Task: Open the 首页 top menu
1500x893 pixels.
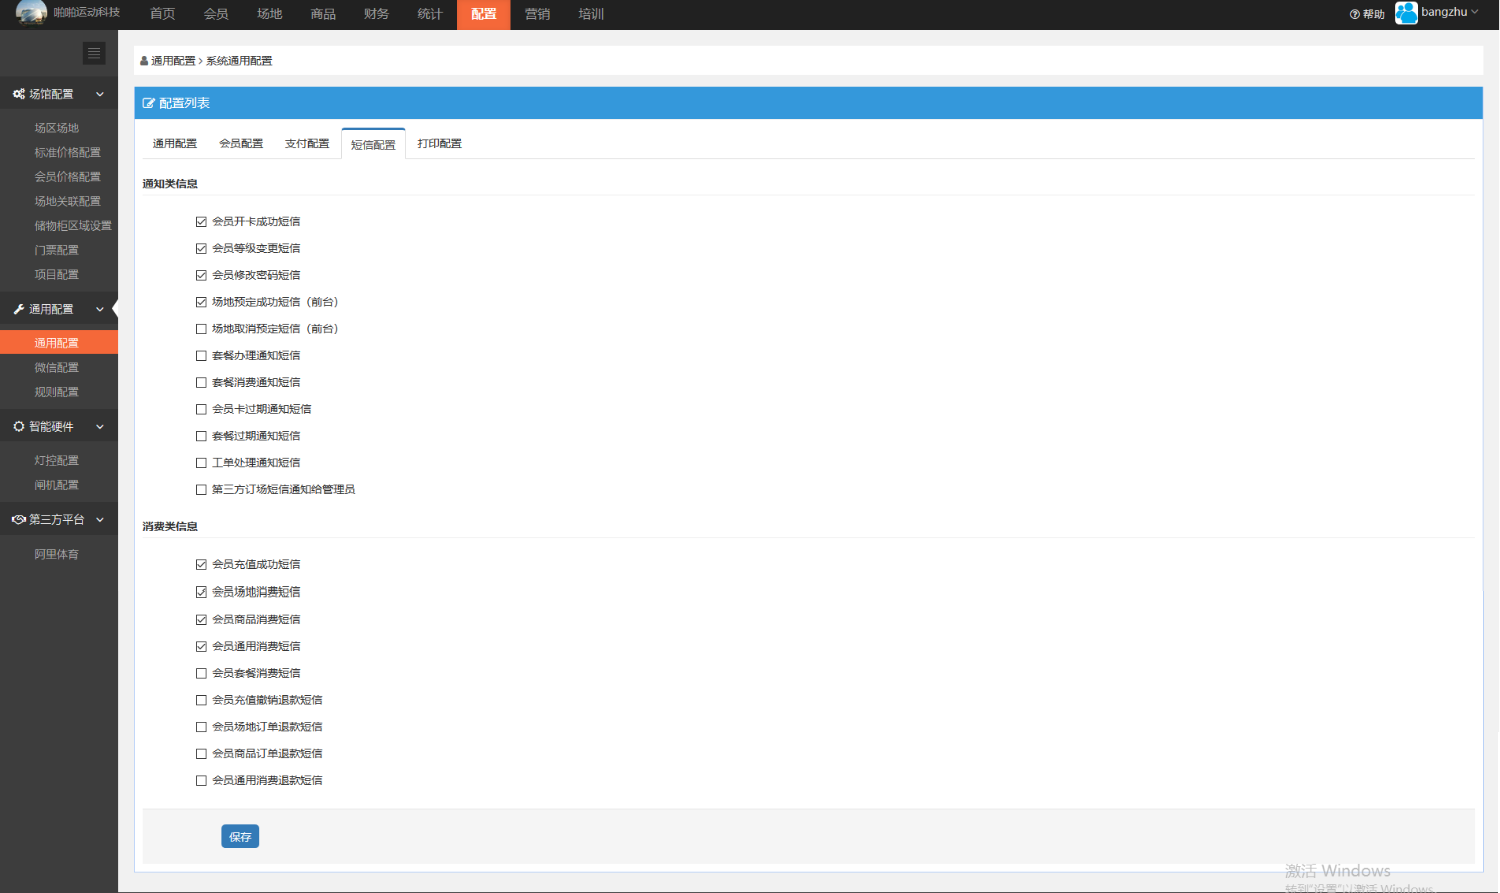Action: [x=162, y=14]
